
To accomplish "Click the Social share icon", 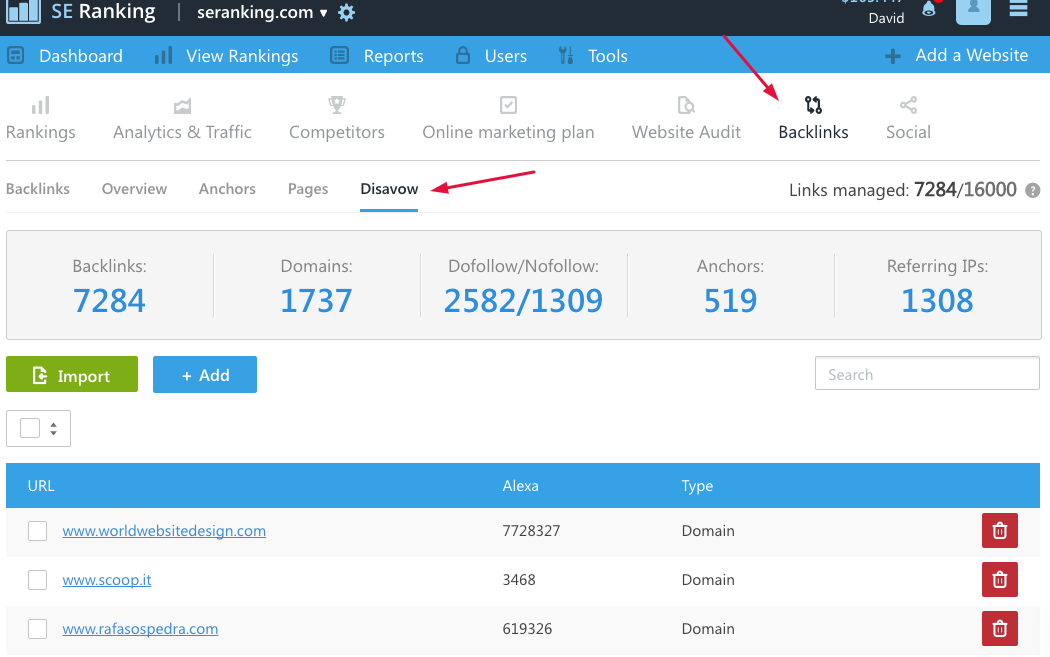I will click(909, 105).
